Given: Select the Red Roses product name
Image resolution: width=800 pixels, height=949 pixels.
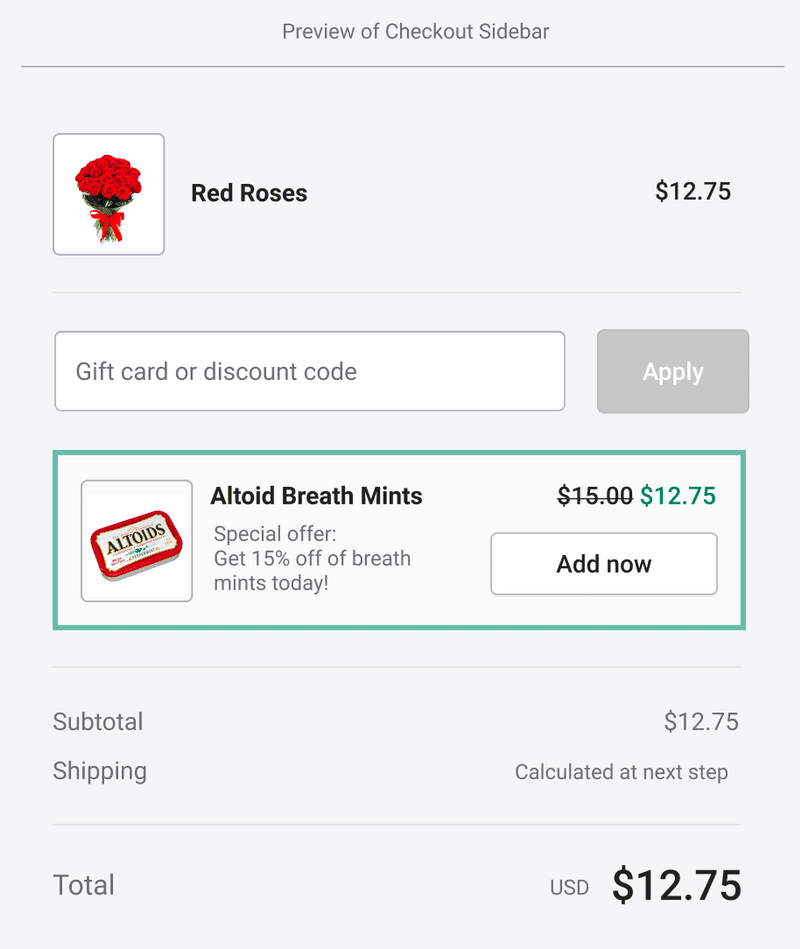Looking at the screenshot, I should click(249, 193).
